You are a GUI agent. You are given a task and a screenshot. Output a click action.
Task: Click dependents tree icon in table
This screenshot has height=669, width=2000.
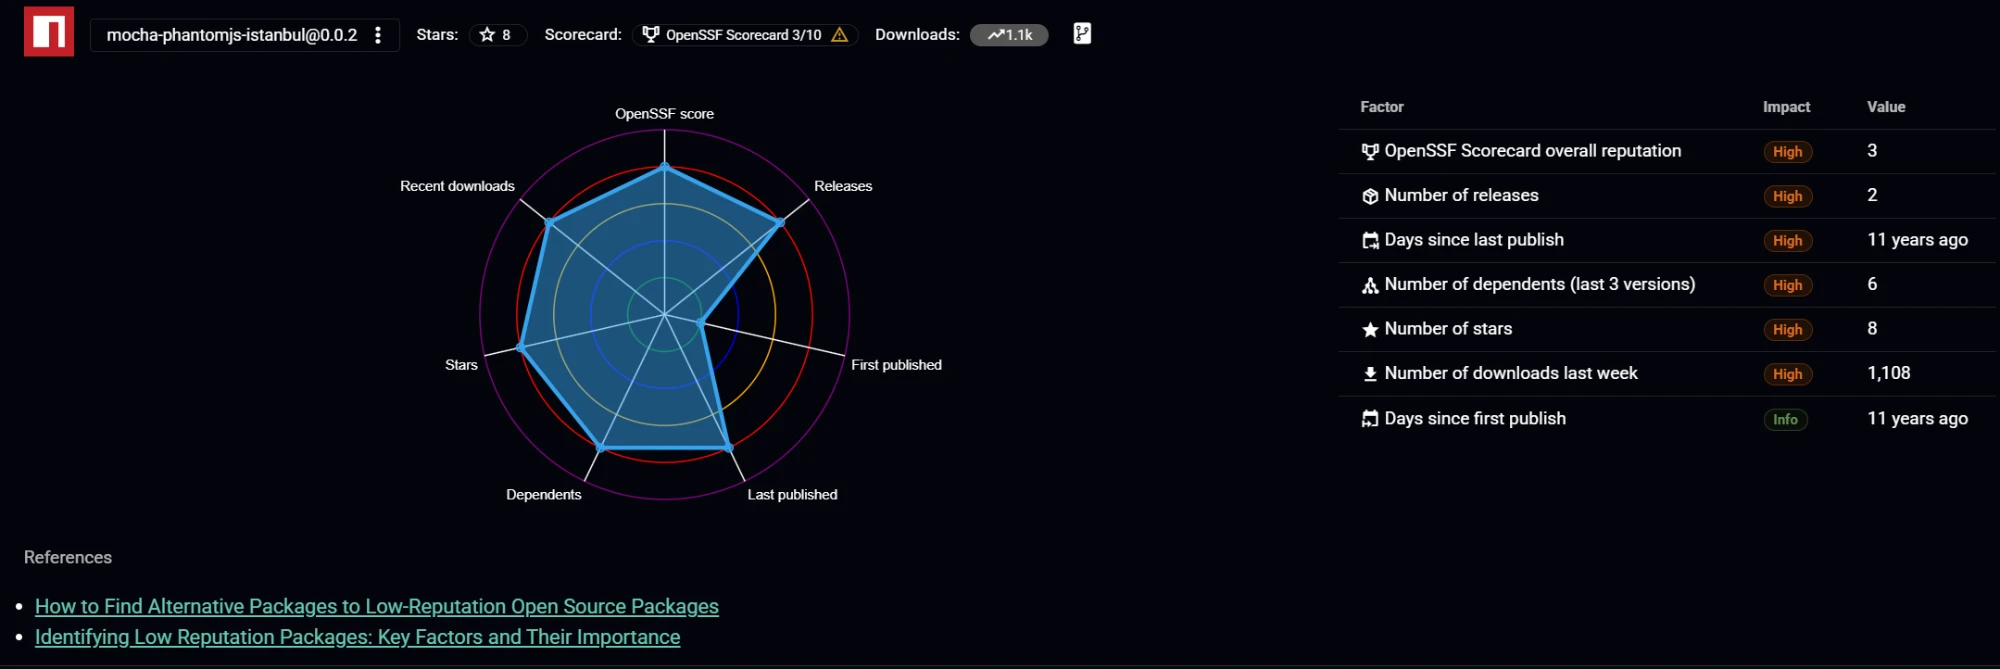pyautogui.click(x=1370, y=285)
